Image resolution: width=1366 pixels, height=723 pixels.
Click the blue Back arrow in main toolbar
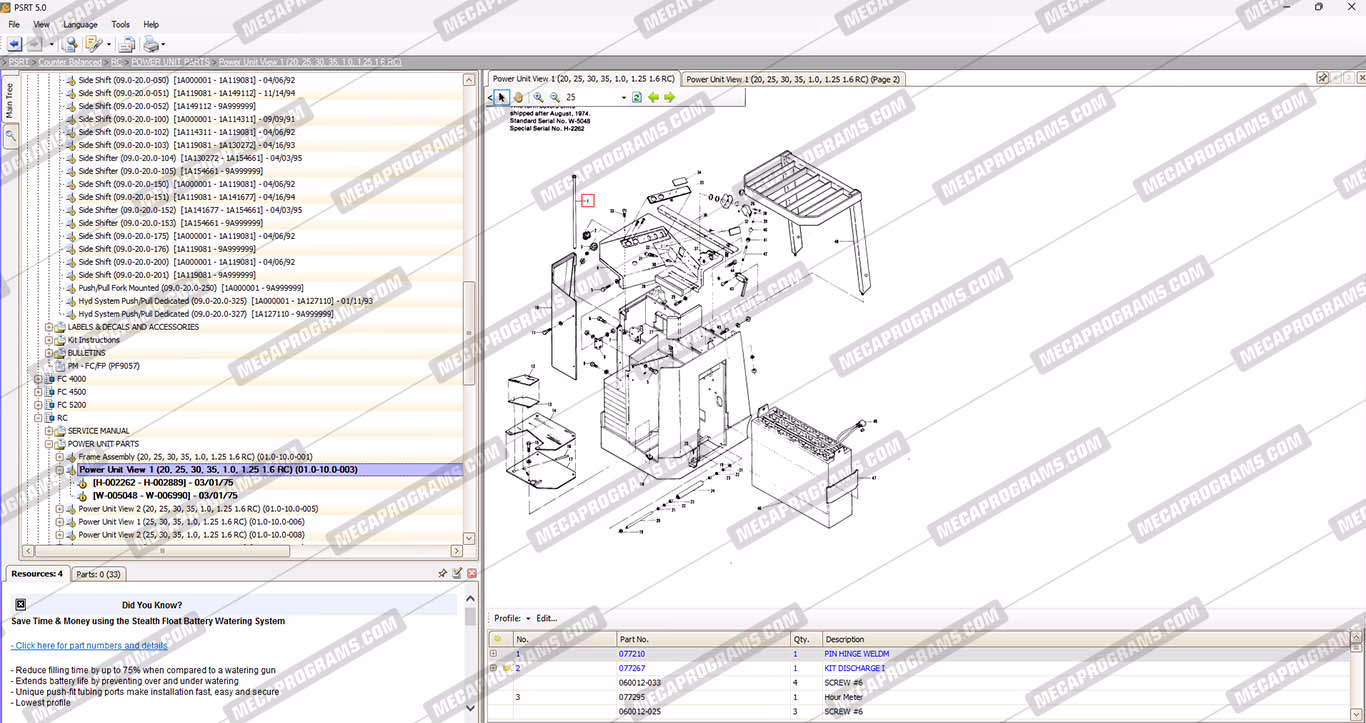click(14, 44)
